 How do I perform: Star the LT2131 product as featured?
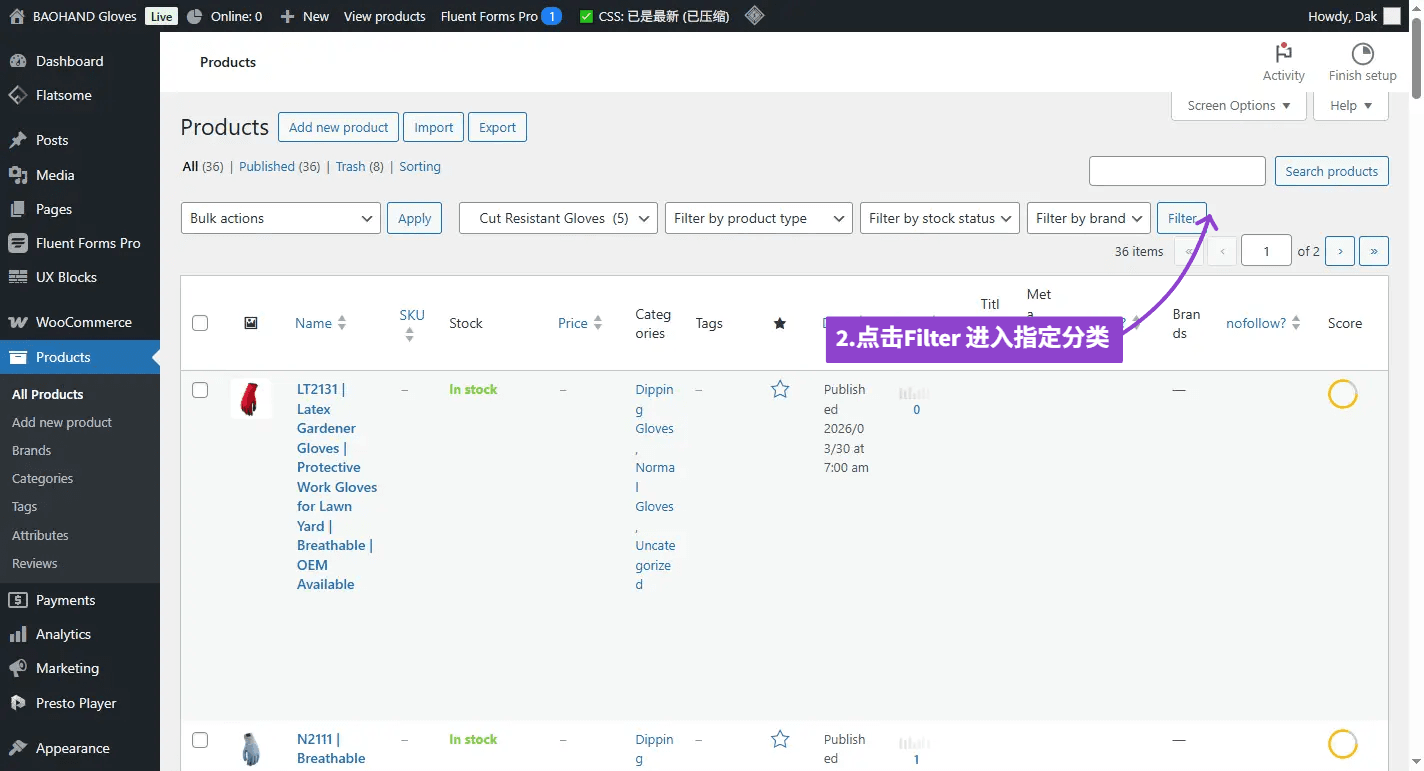point(780,390)
